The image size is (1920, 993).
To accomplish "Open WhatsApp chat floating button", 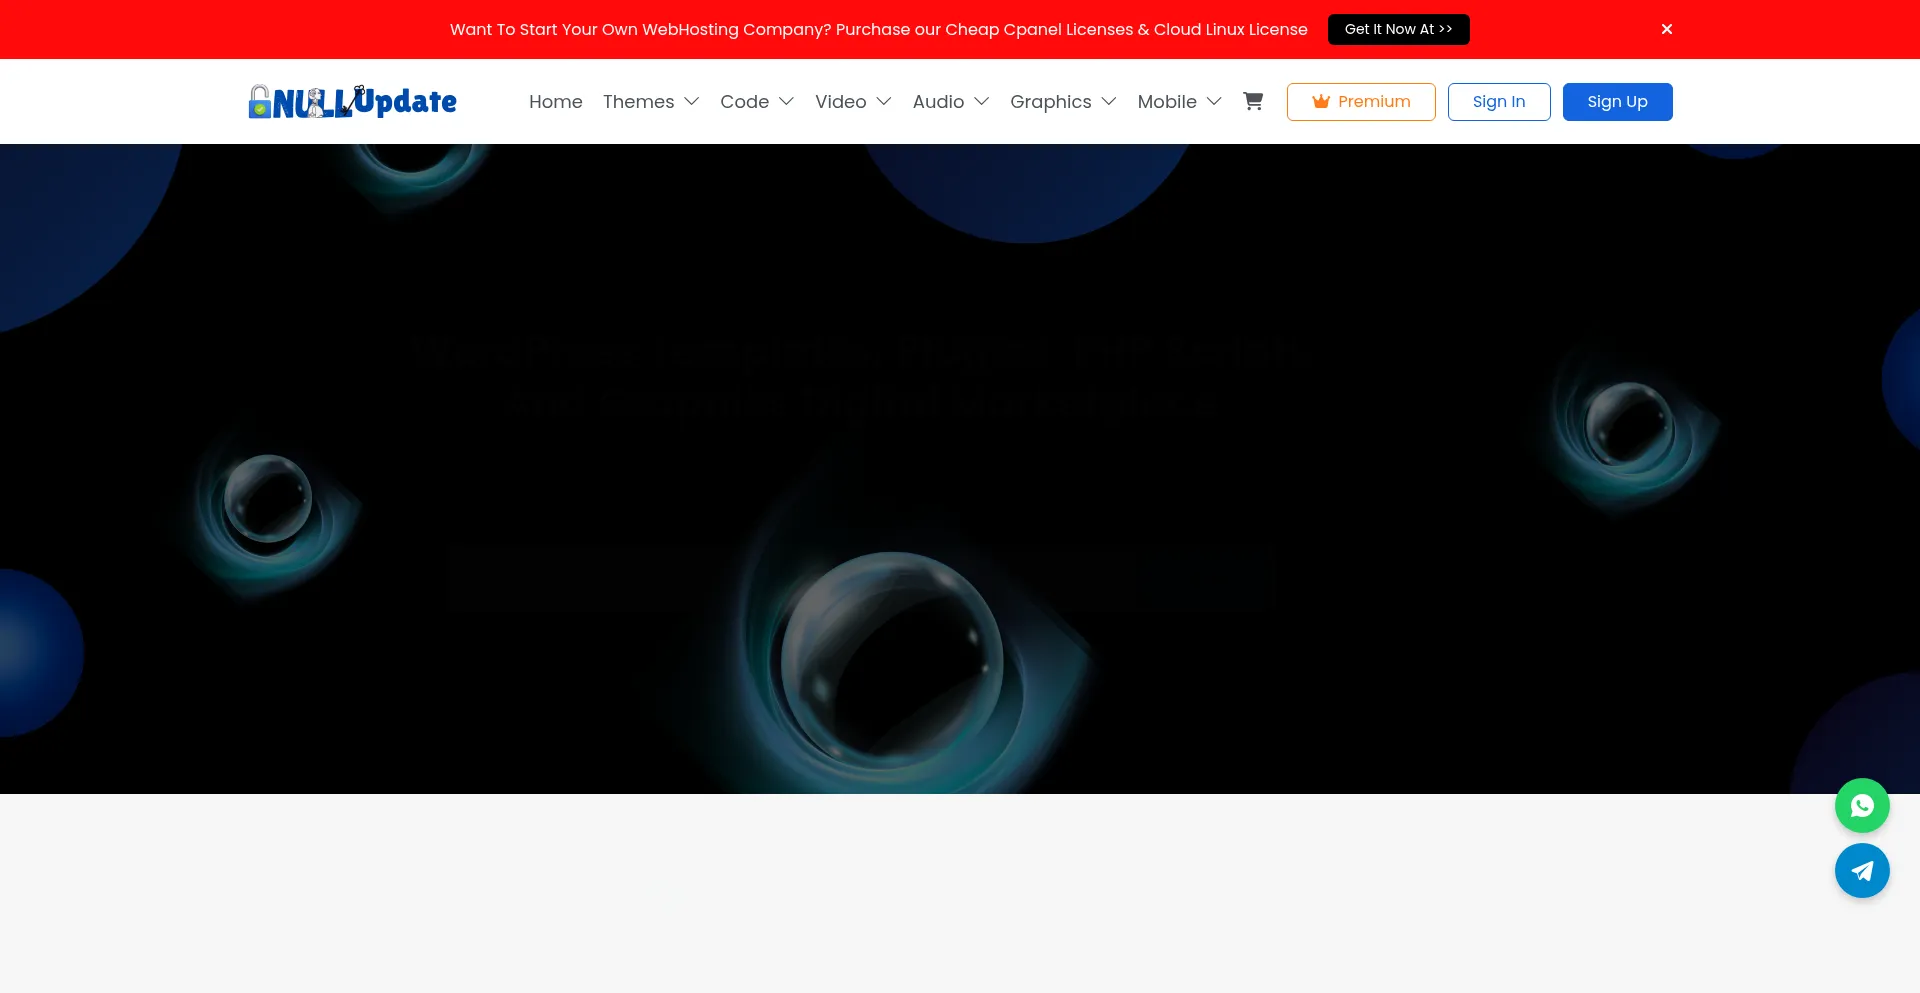I will point(1861,806).
